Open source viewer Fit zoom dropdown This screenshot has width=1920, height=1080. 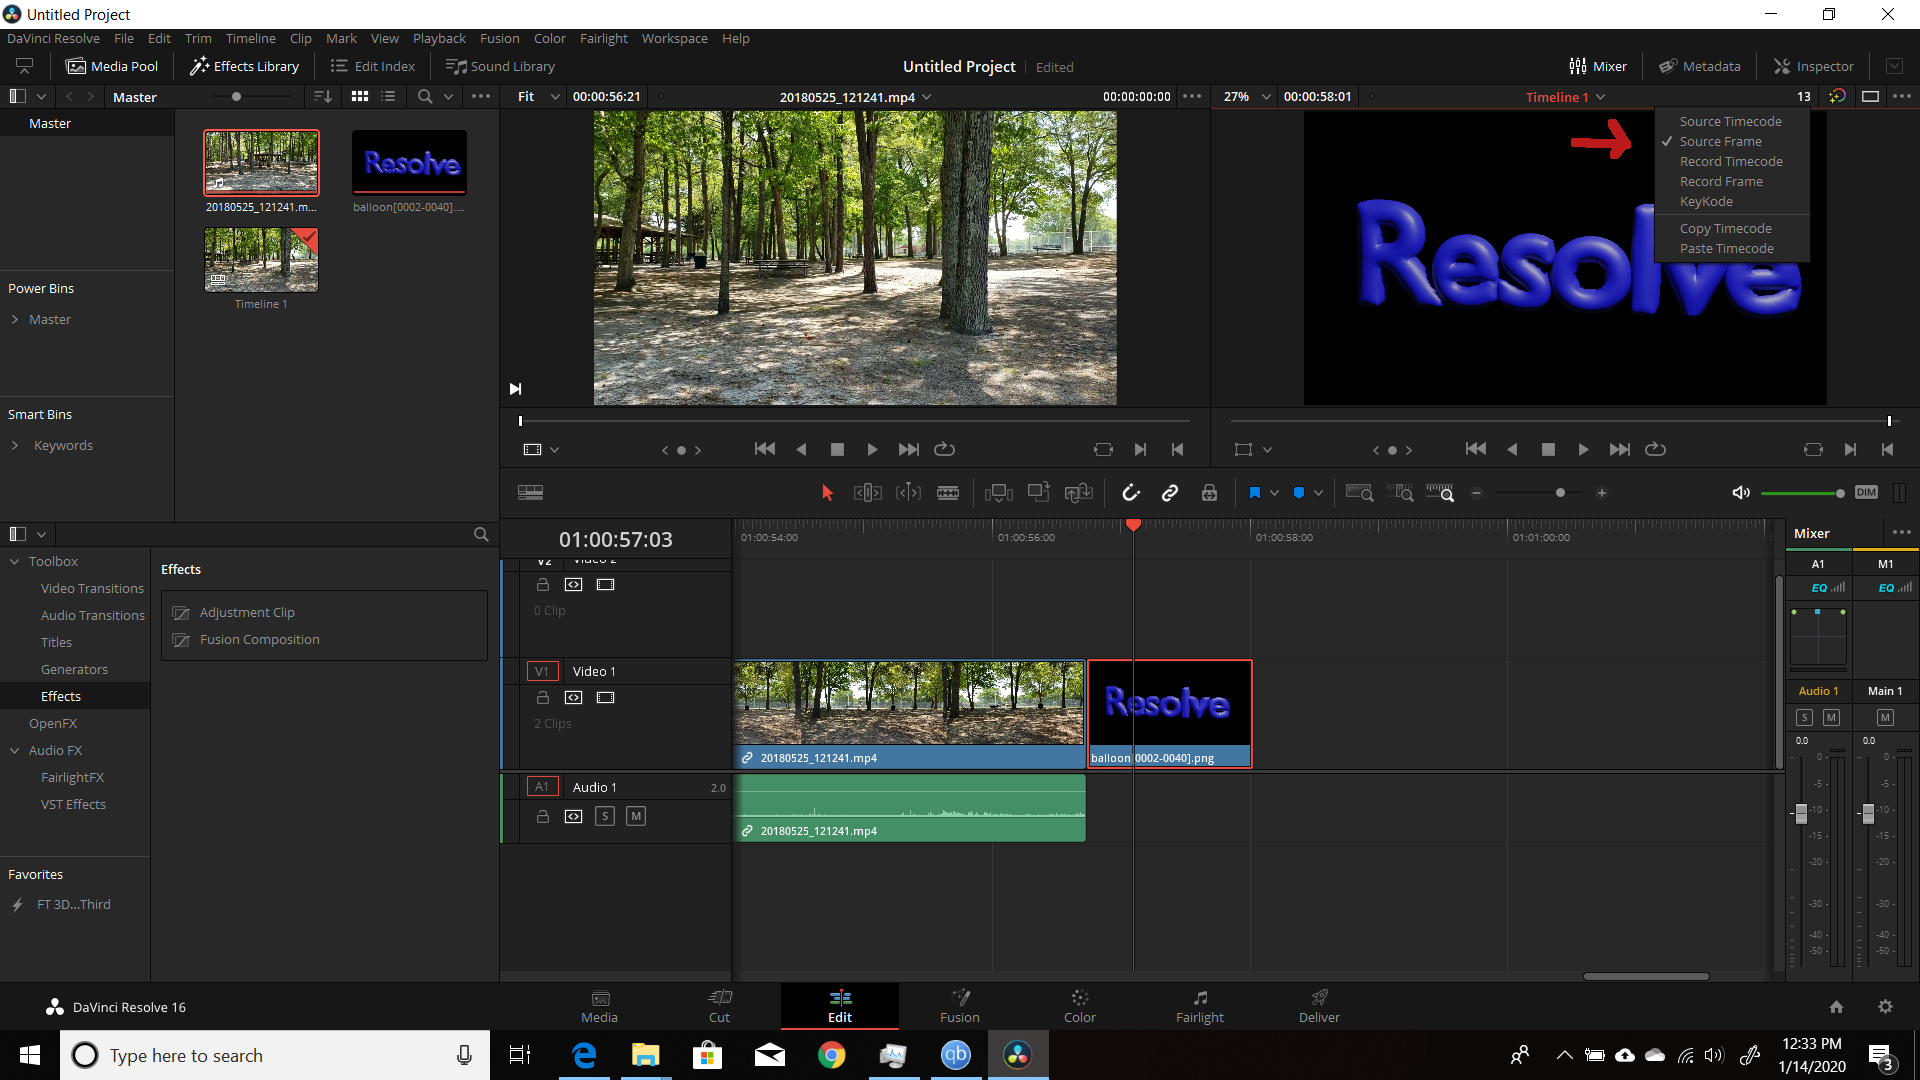(537, 97)
